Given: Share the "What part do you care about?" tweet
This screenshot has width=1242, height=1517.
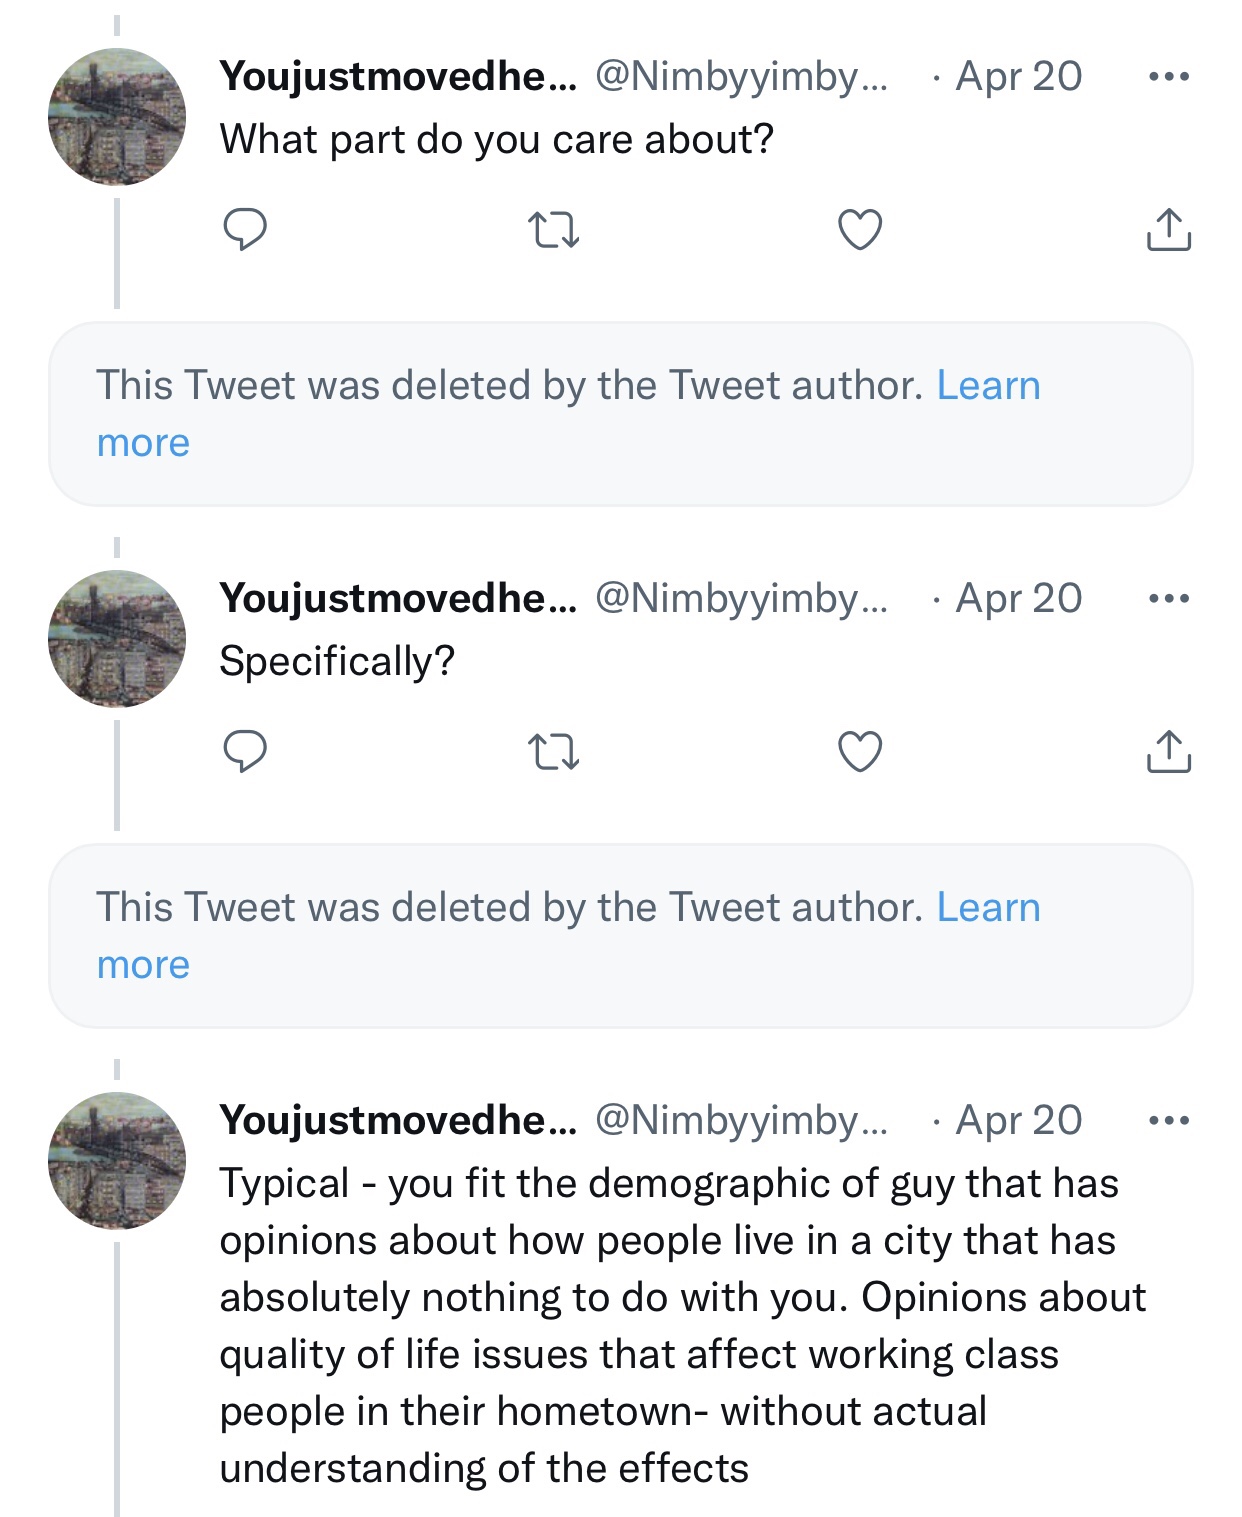Looking at the screenshot, I should tap(1168, 230).
